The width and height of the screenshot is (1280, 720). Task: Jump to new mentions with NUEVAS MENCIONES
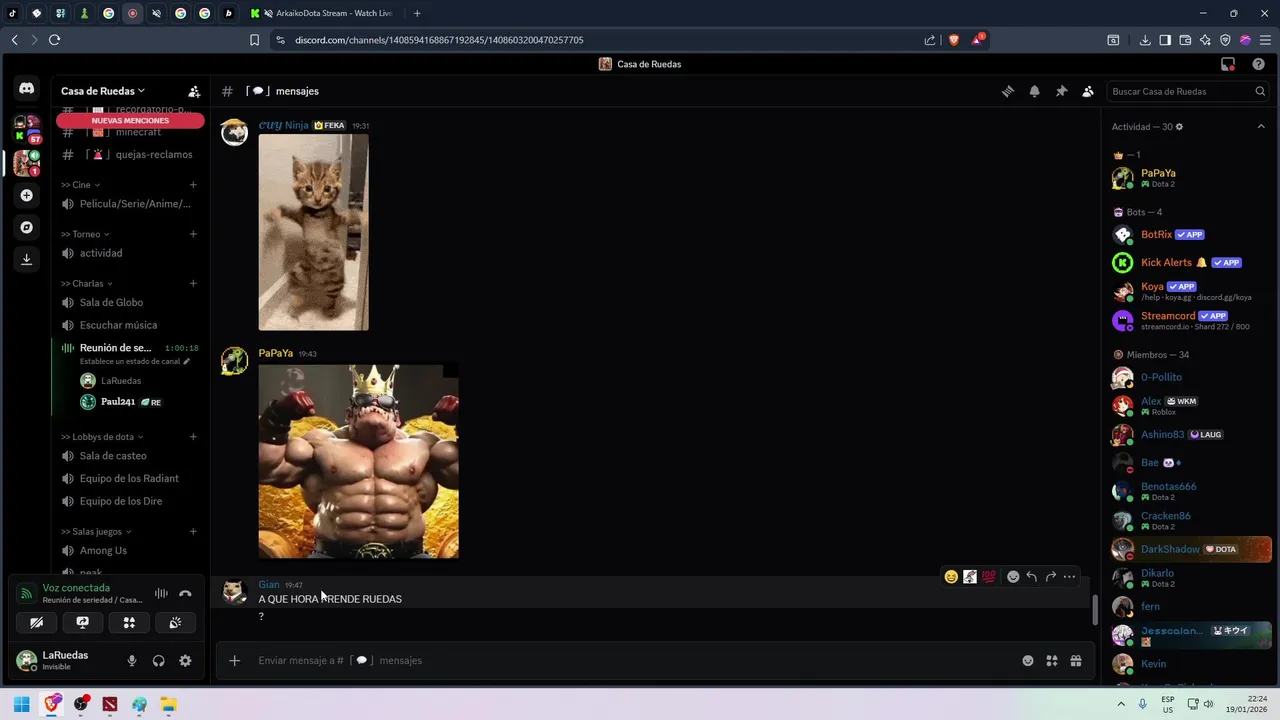(130, 120)
